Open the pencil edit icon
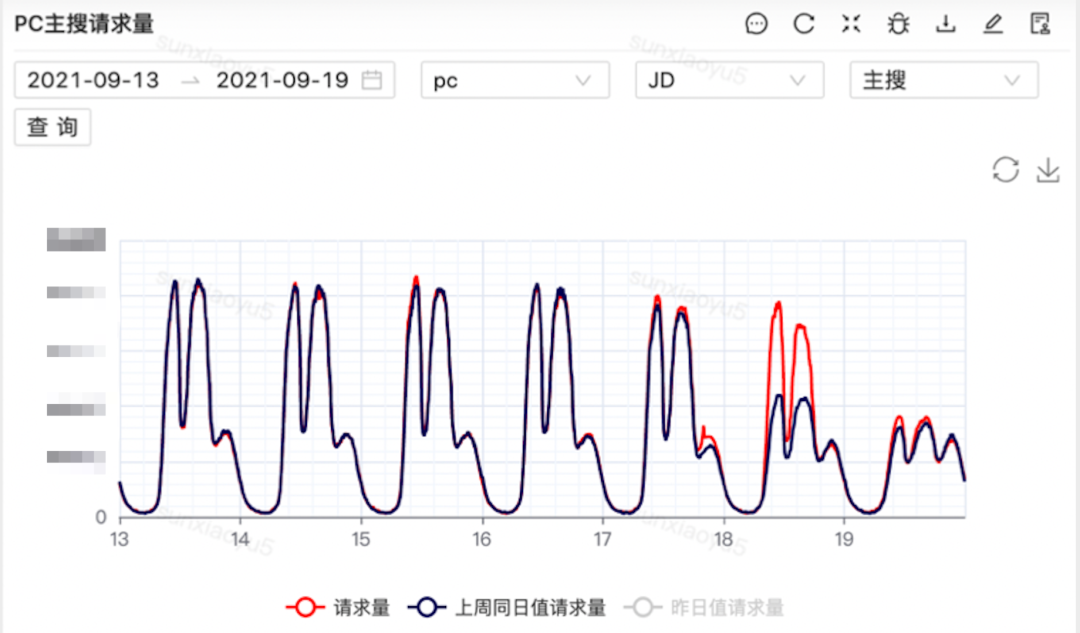Image resolution: width=1080 pixels, height=633 pixels. [x=993, y=24]
